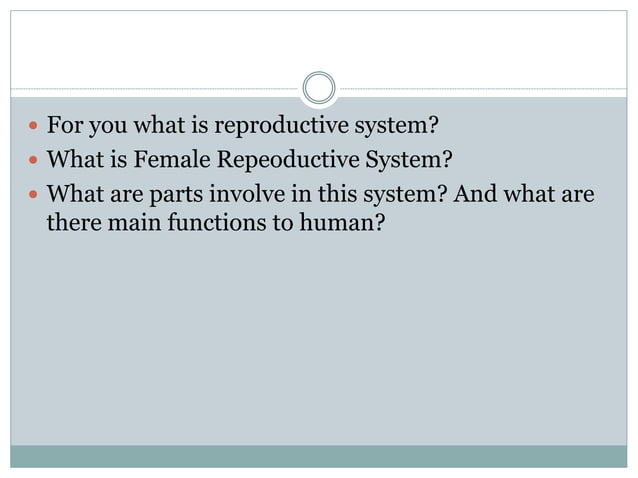This screenshot has height=478, width=638.
Task: Click the word 'reproductive' in first bullet
Action: (x=282, y=126)
